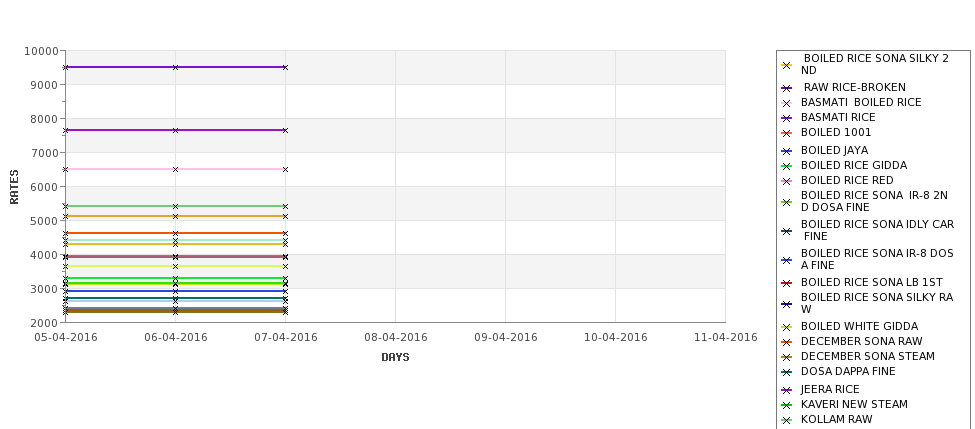975x429 pixels.
Task: Click BOILED RICE SONA IR-8 2ND DOSA FINE label
Action: [874, 201]
